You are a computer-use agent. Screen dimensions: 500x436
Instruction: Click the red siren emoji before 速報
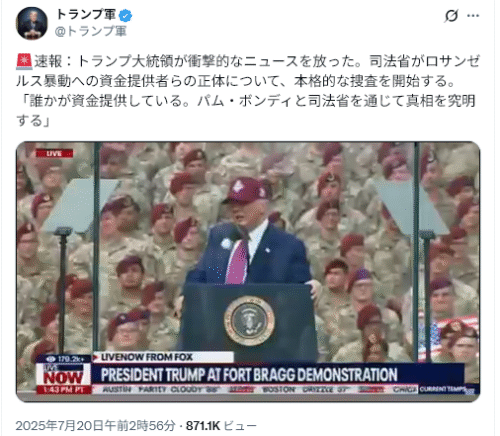coord(24,62)
